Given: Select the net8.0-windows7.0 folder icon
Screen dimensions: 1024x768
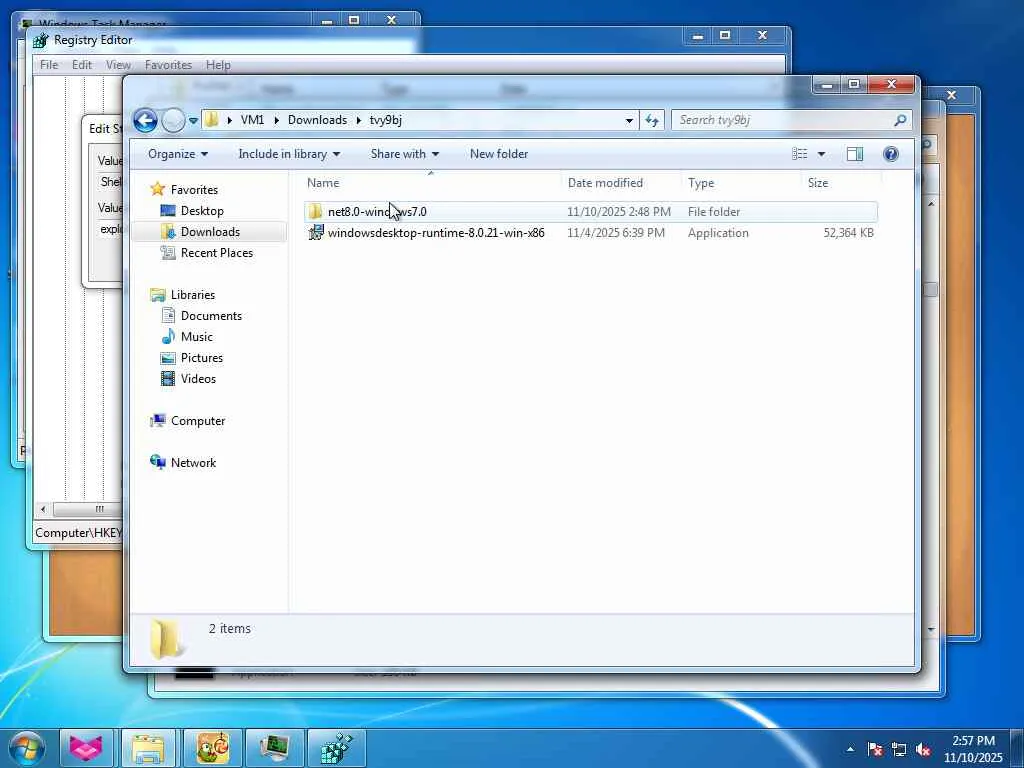Looking at the screenshot, I should [x=315, y=211].
